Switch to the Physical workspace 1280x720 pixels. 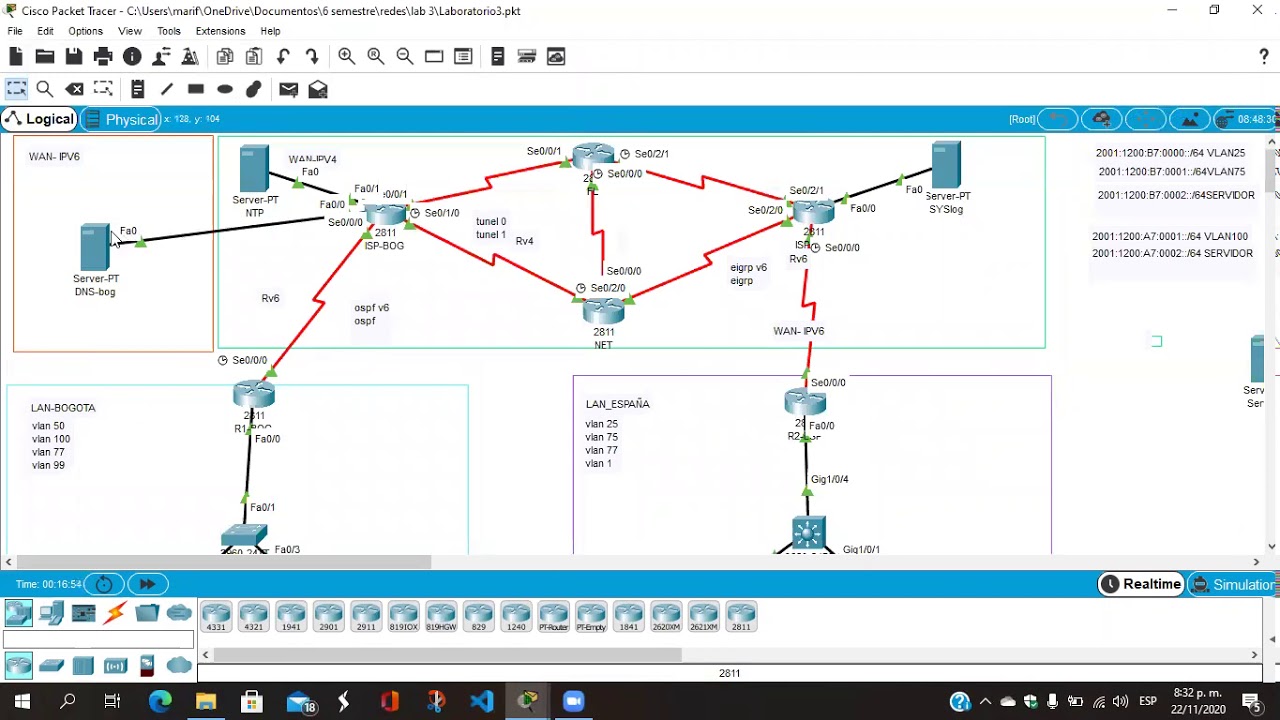[x=122, y=119]
